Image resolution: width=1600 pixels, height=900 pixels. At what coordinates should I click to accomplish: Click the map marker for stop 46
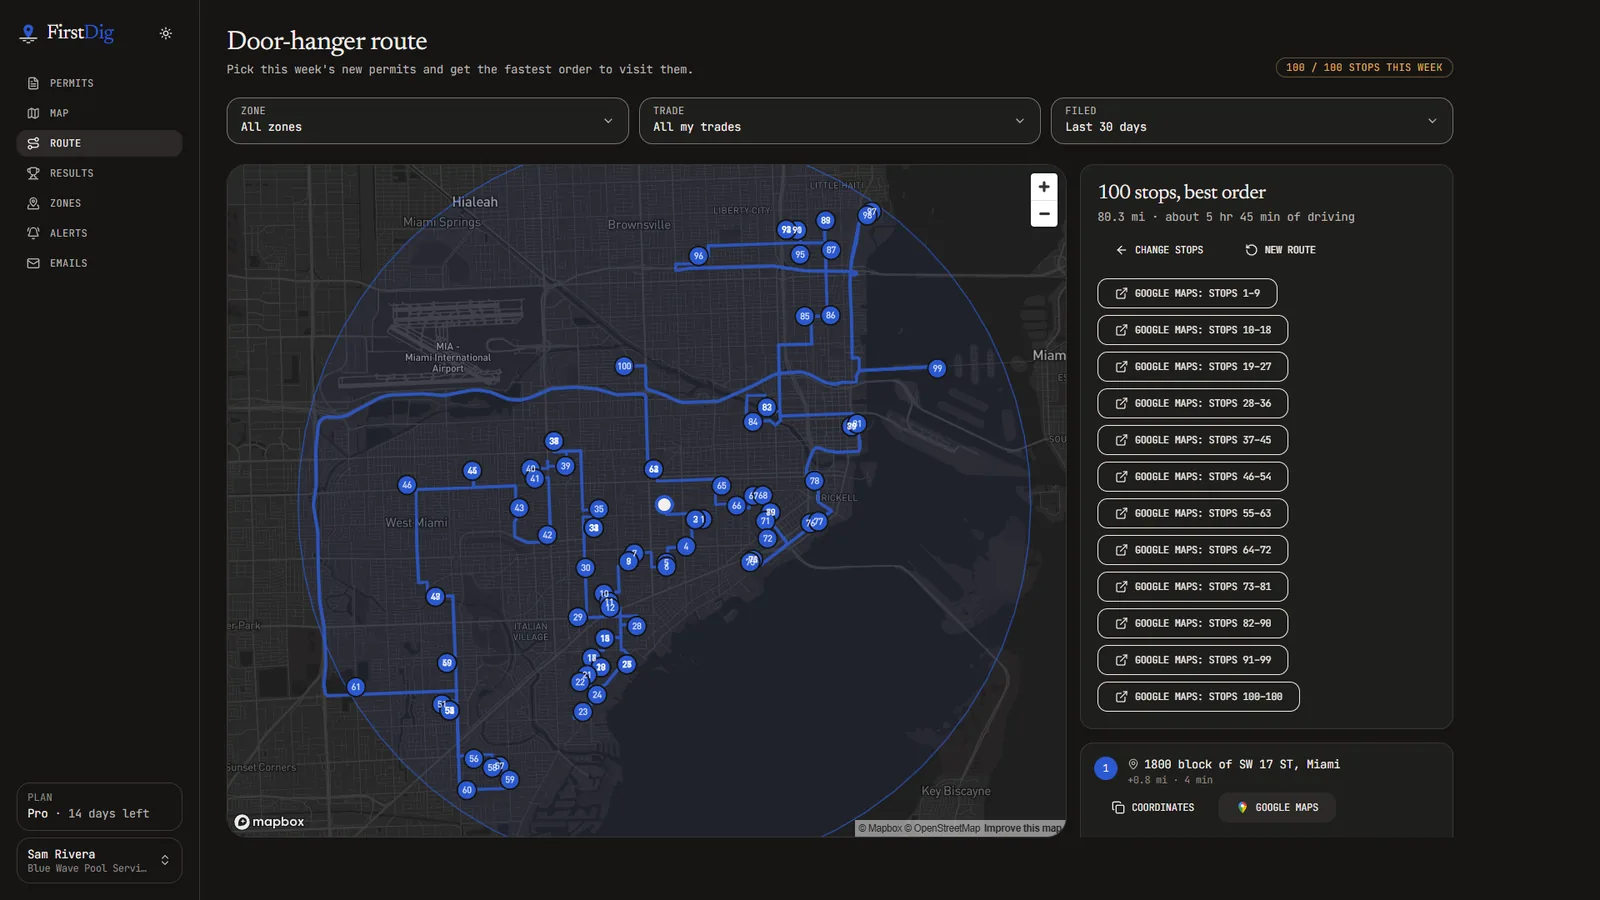click(x=406, y=485)
